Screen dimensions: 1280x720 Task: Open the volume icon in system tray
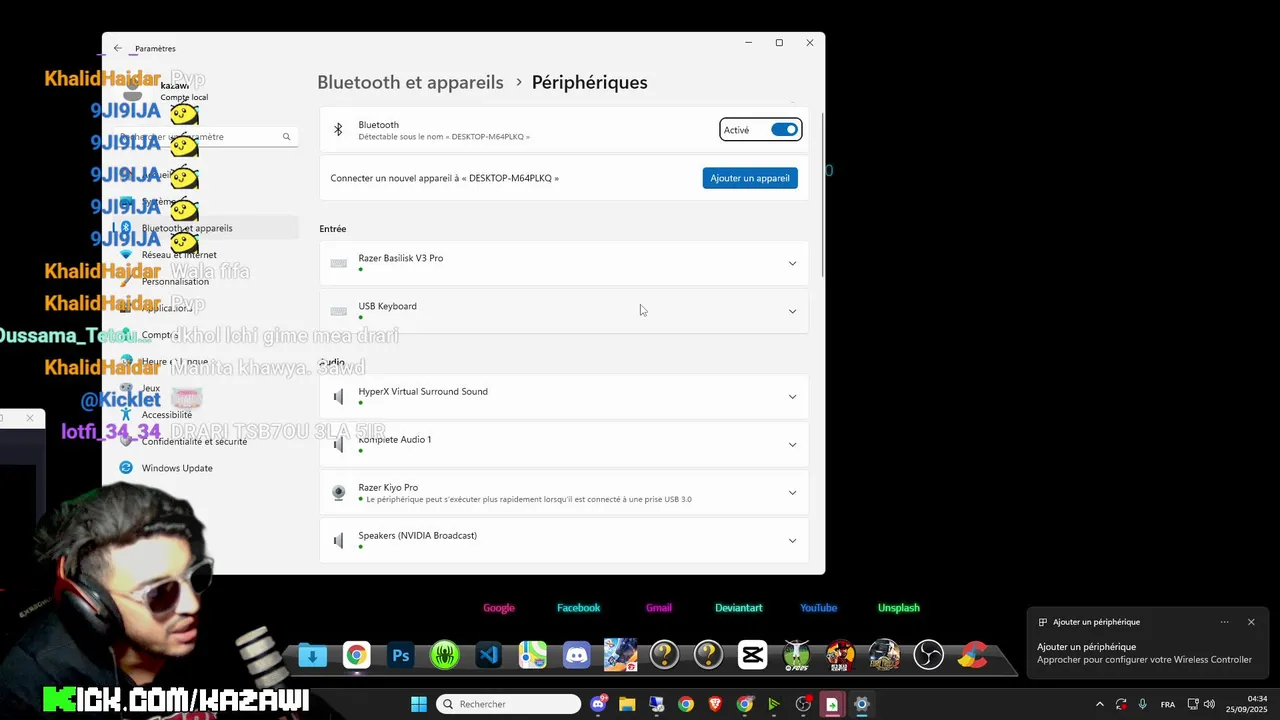pyautogui.click(x=1209, y=704)
